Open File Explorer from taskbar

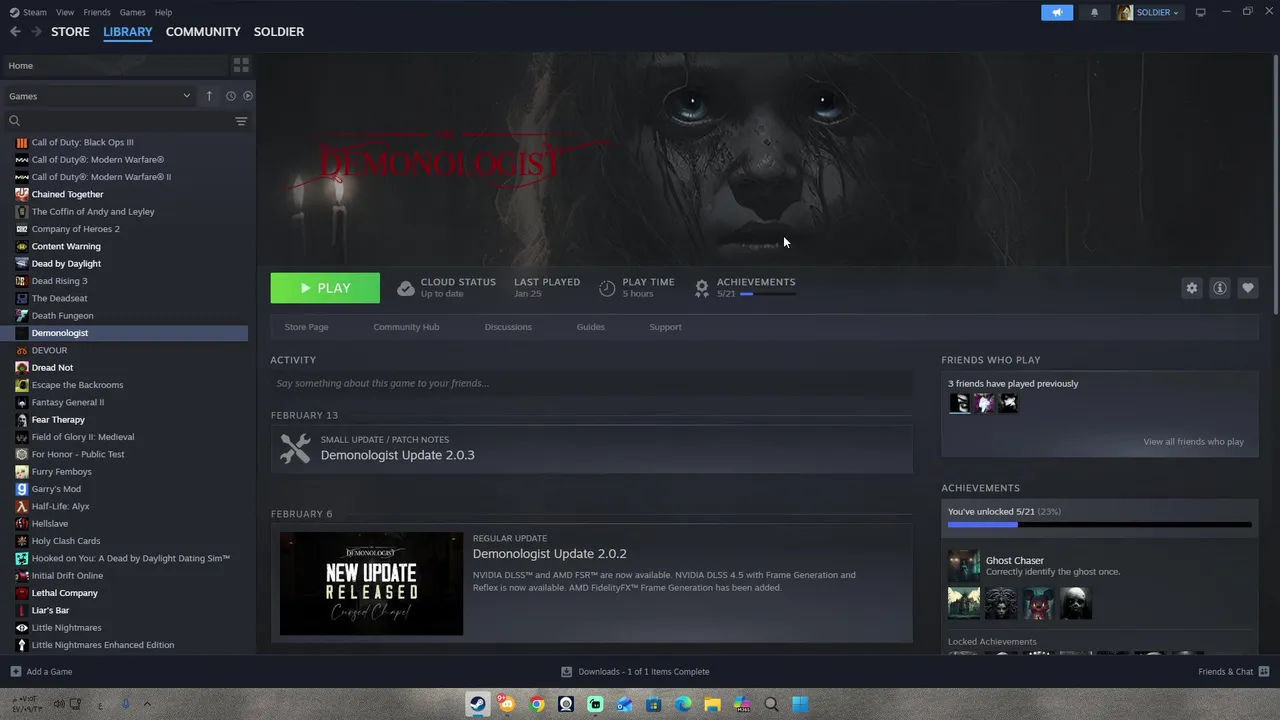click(712, 704)
